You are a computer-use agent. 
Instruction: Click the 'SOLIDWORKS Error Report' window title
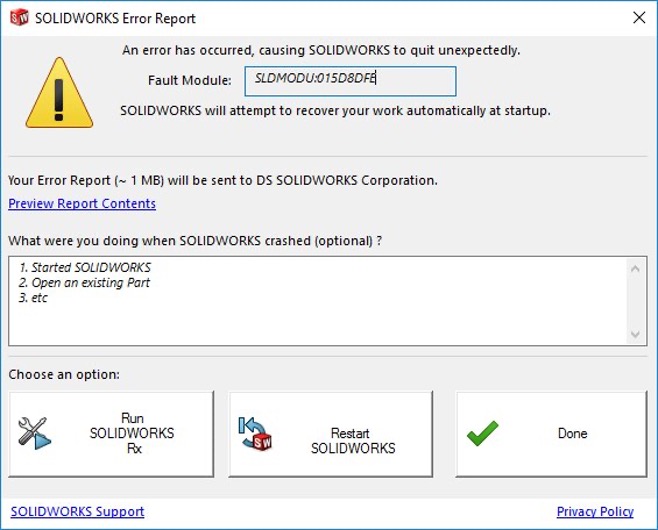(115, 18)
